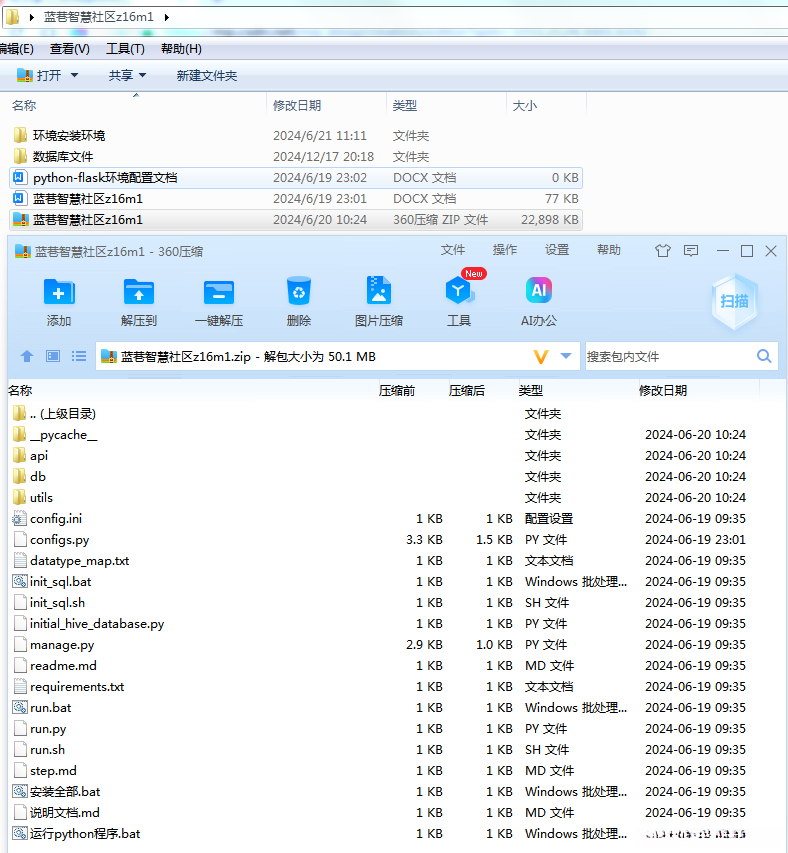788x853 pixels.
Task: Select the 安装全部.bat file icon
Action: tap(20, 792)
